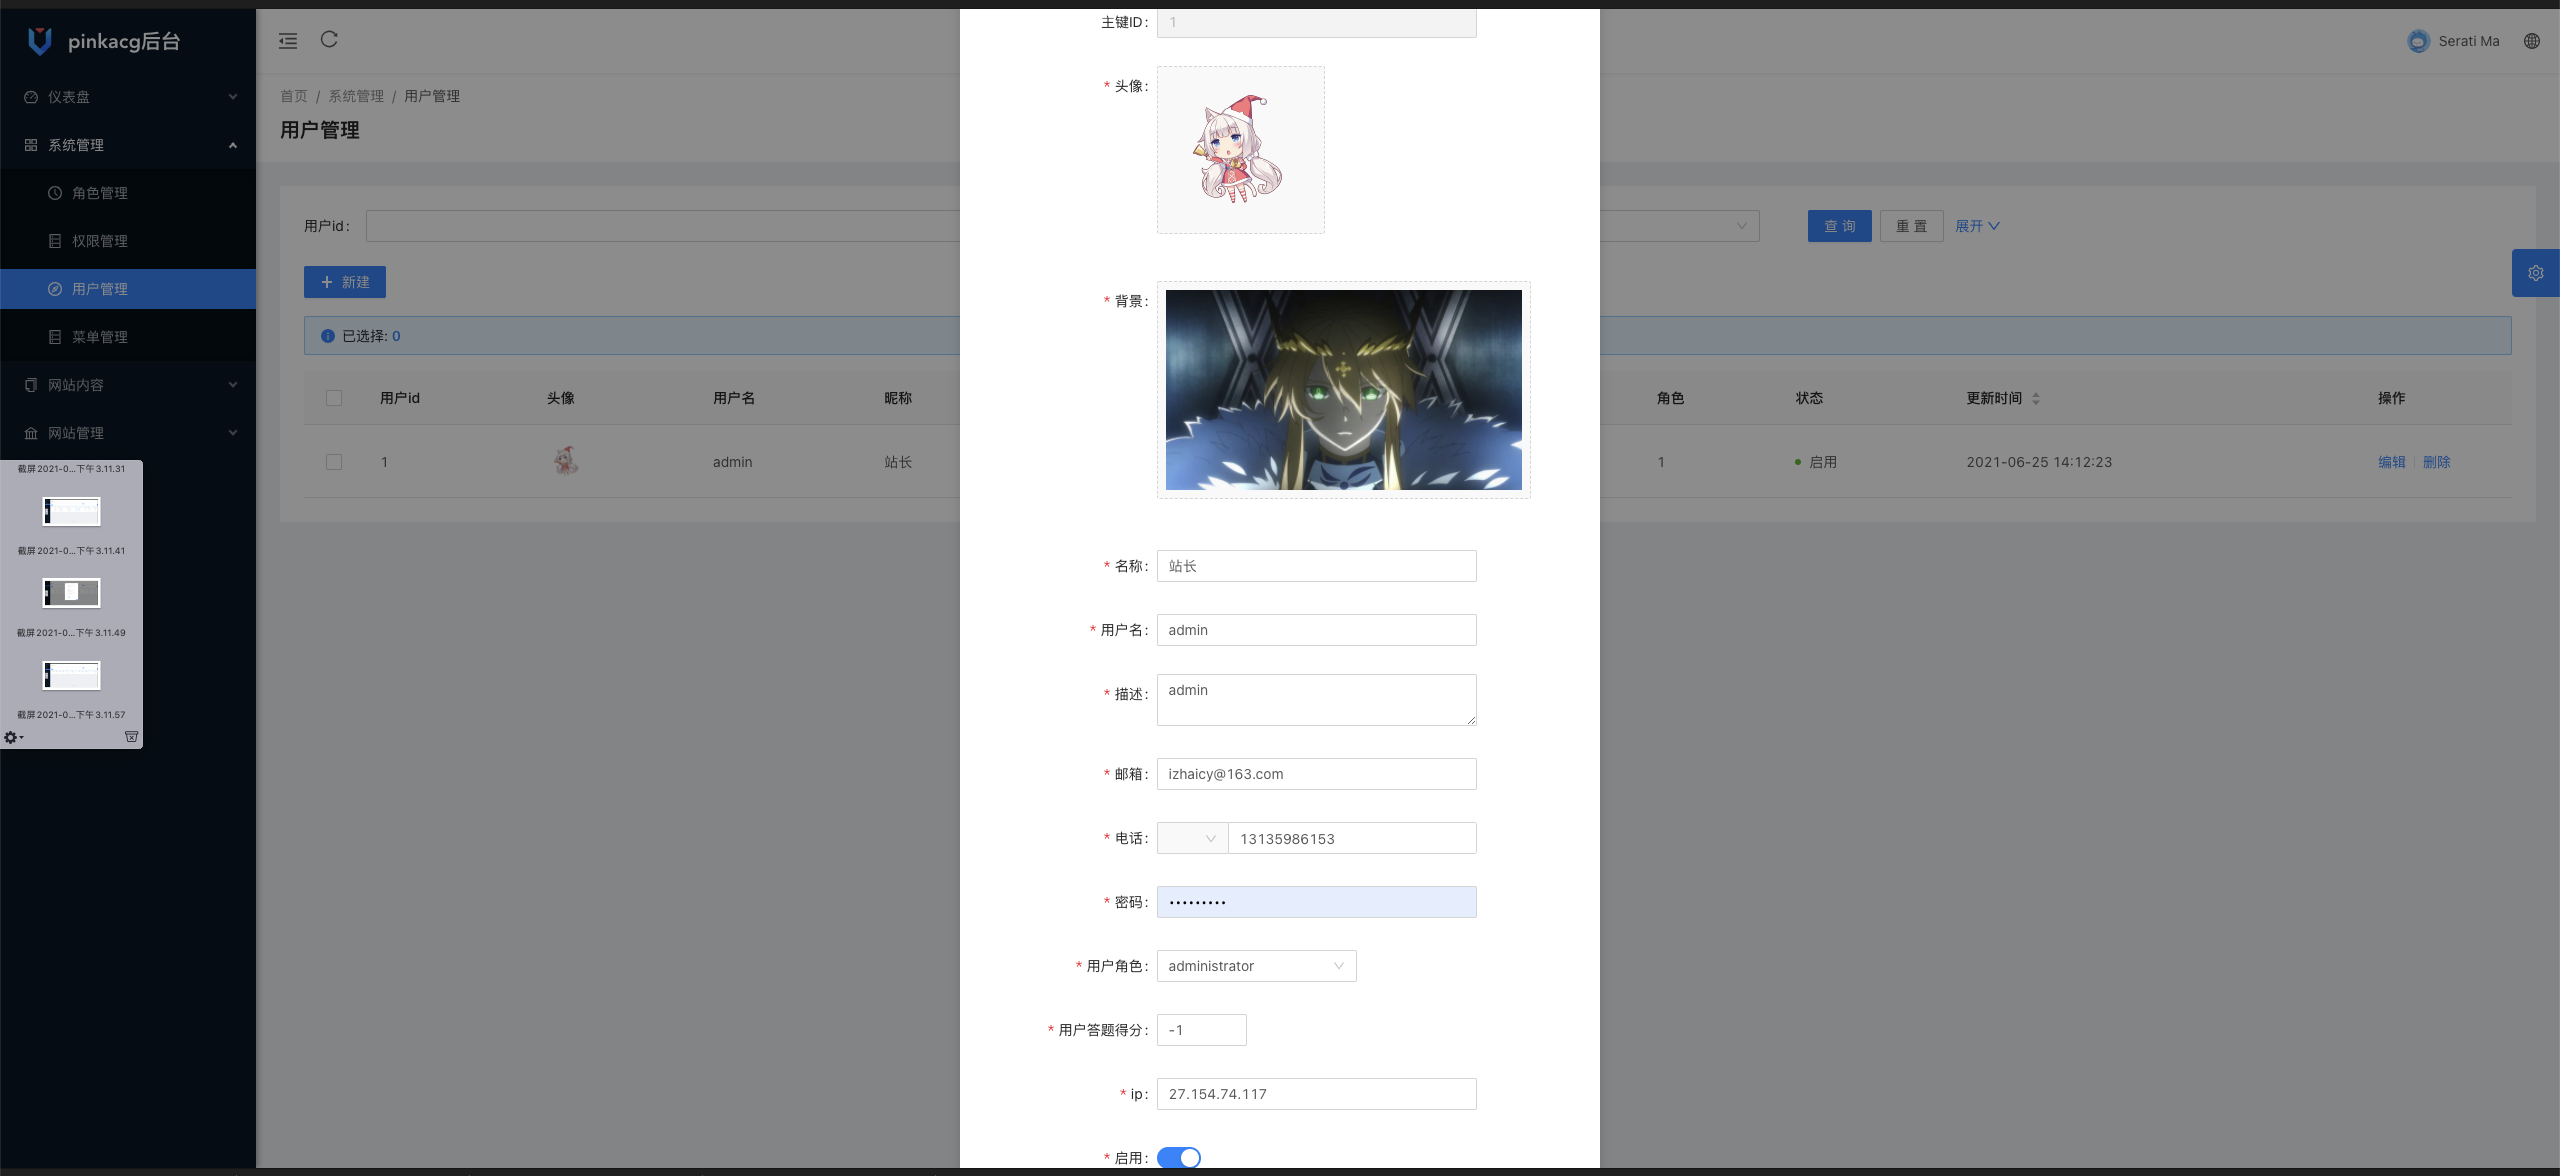
Task: Sort by 更新时间 column sorter
Action: coord(2036,398)
